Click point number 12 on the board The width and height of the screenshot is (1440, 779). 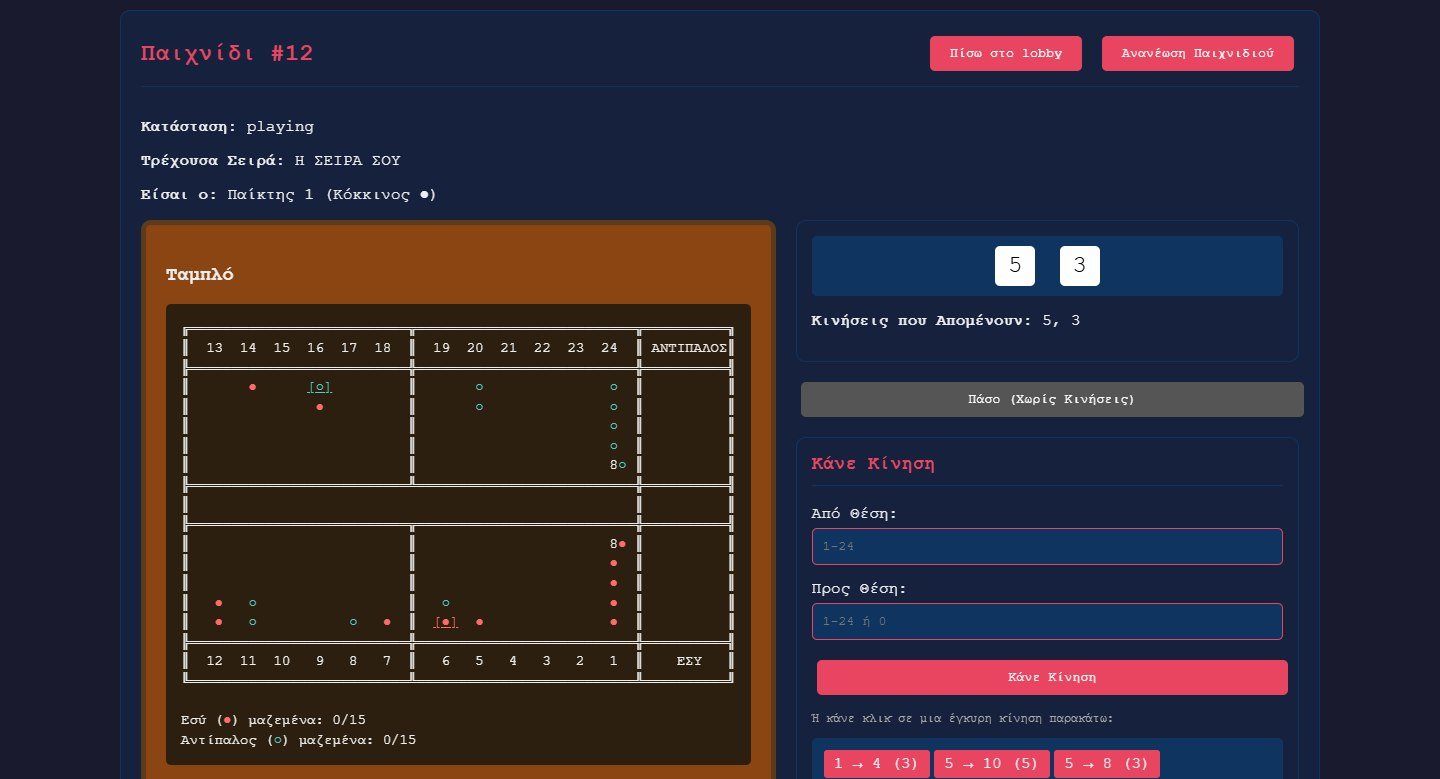coord(215,661)
